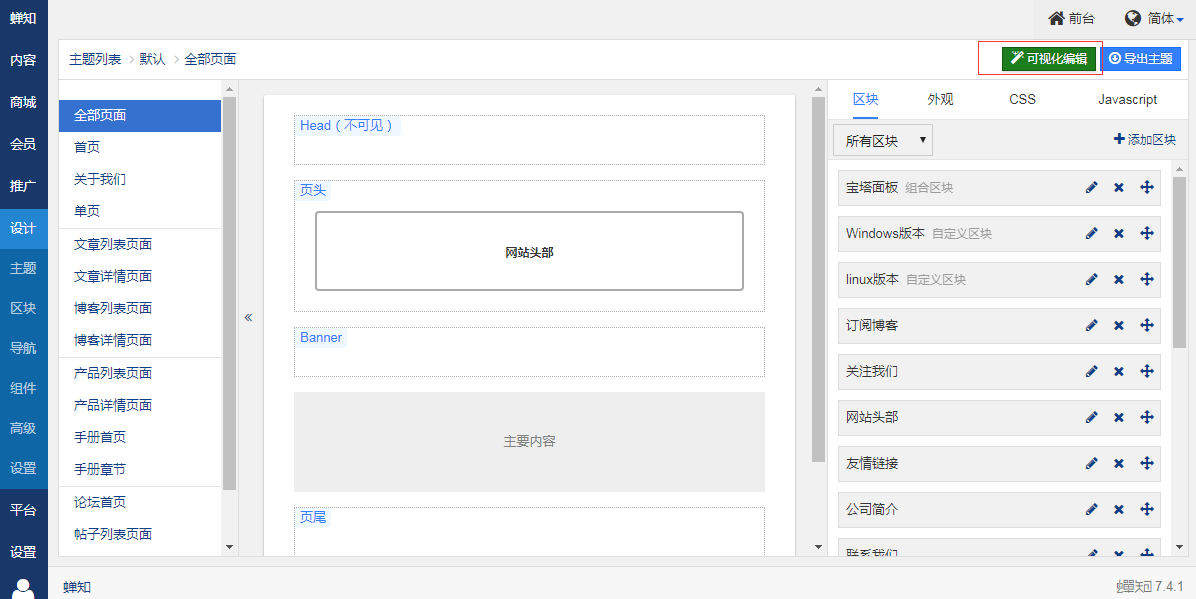
Task: Click the 可视化编辑 button
Action: [x=1048, y=59]
